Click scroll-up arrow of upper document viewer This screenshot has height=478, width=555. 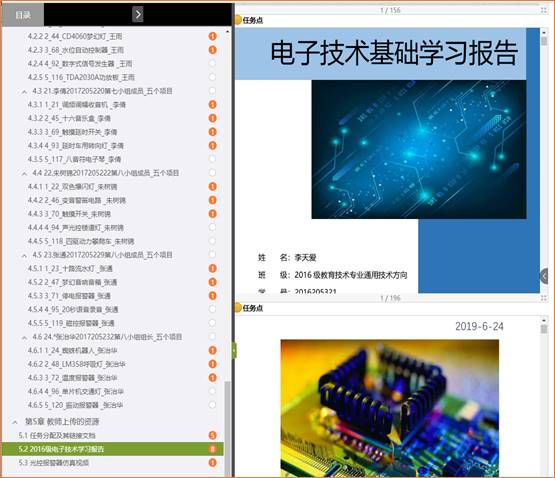(544, 32)
